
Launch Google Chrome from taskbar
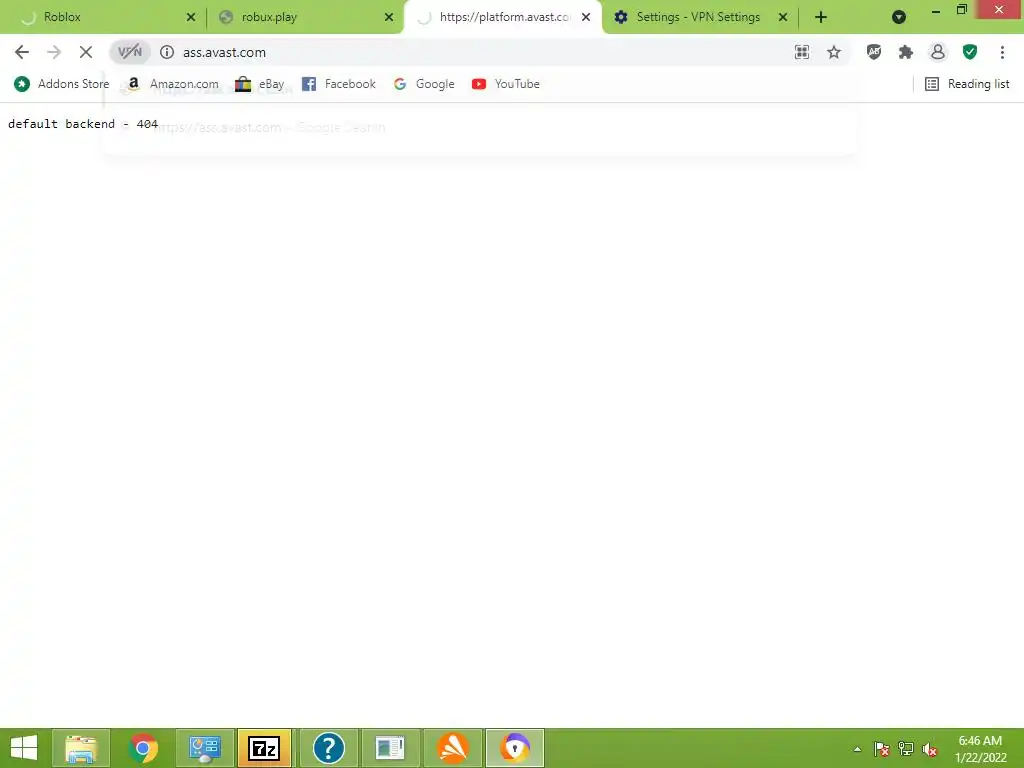pos(143,748)
